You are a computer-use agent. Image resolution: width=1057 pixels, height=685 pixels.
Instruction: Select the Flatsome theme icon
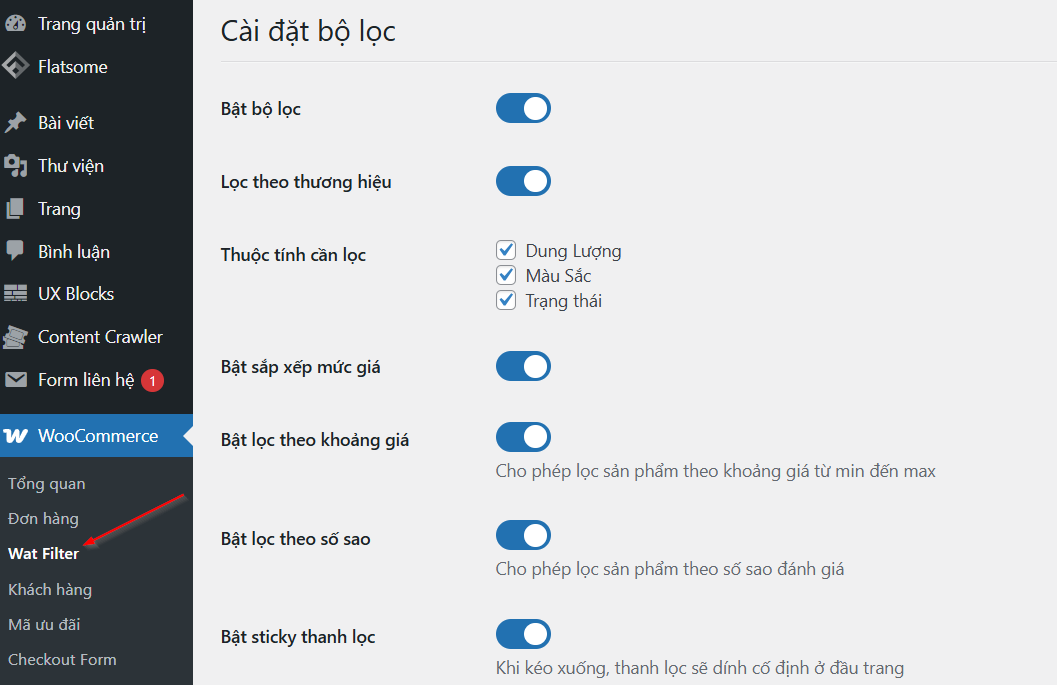point(16,66)
